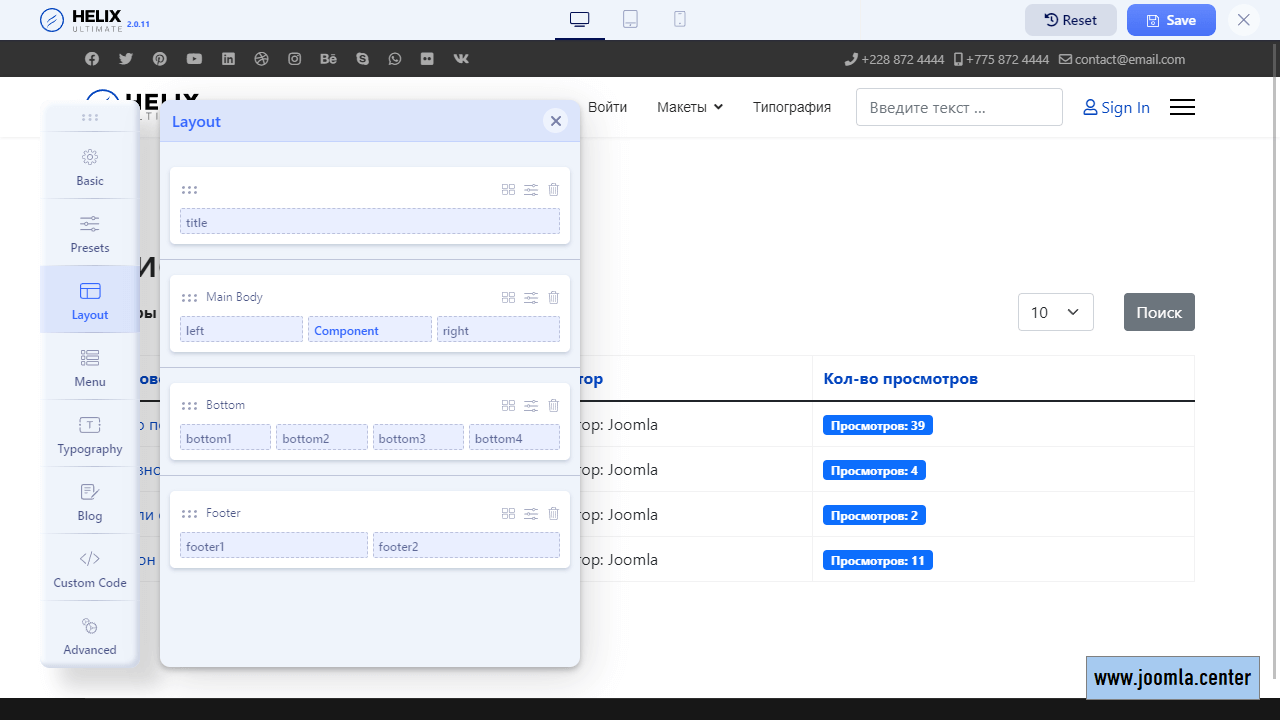The image size is (1280, 720).
Task: Click the YouTube icon in top bar
Action: 194,59
